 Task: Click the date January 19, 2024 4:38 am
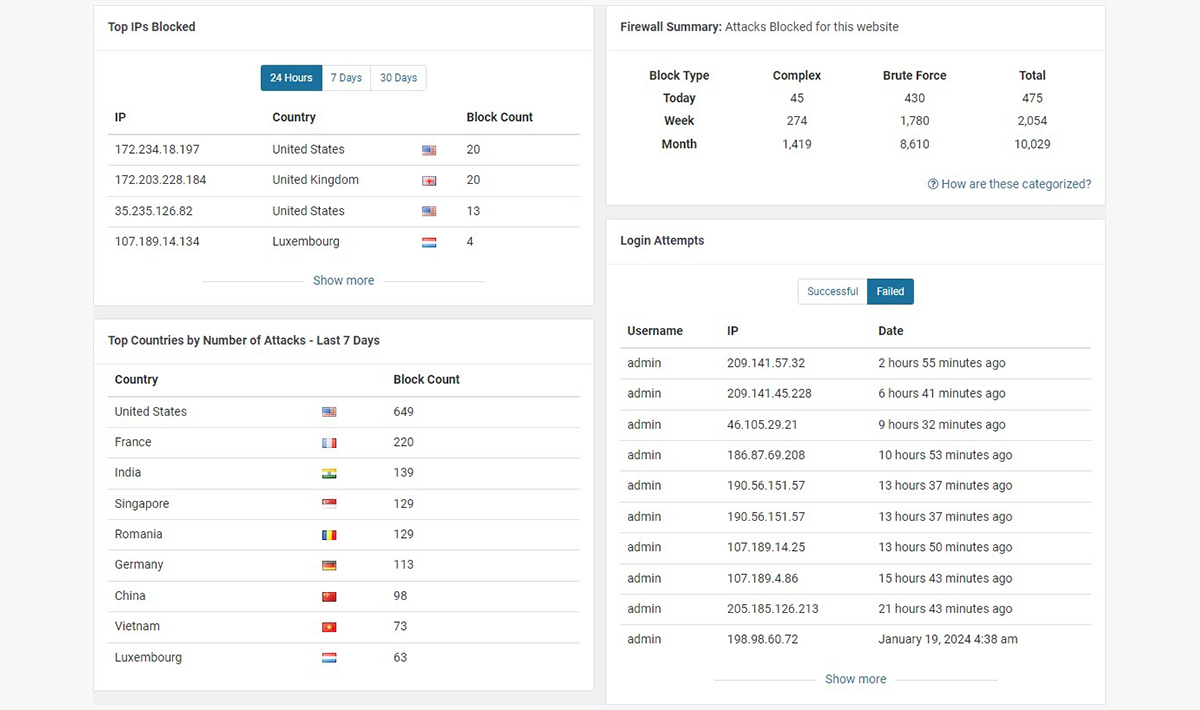[948, 639]
